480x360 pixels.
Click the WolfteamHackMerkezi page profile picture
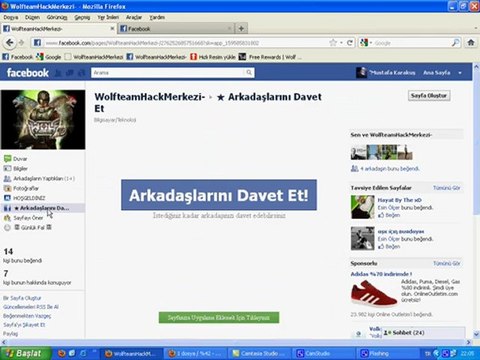[43, 119]
